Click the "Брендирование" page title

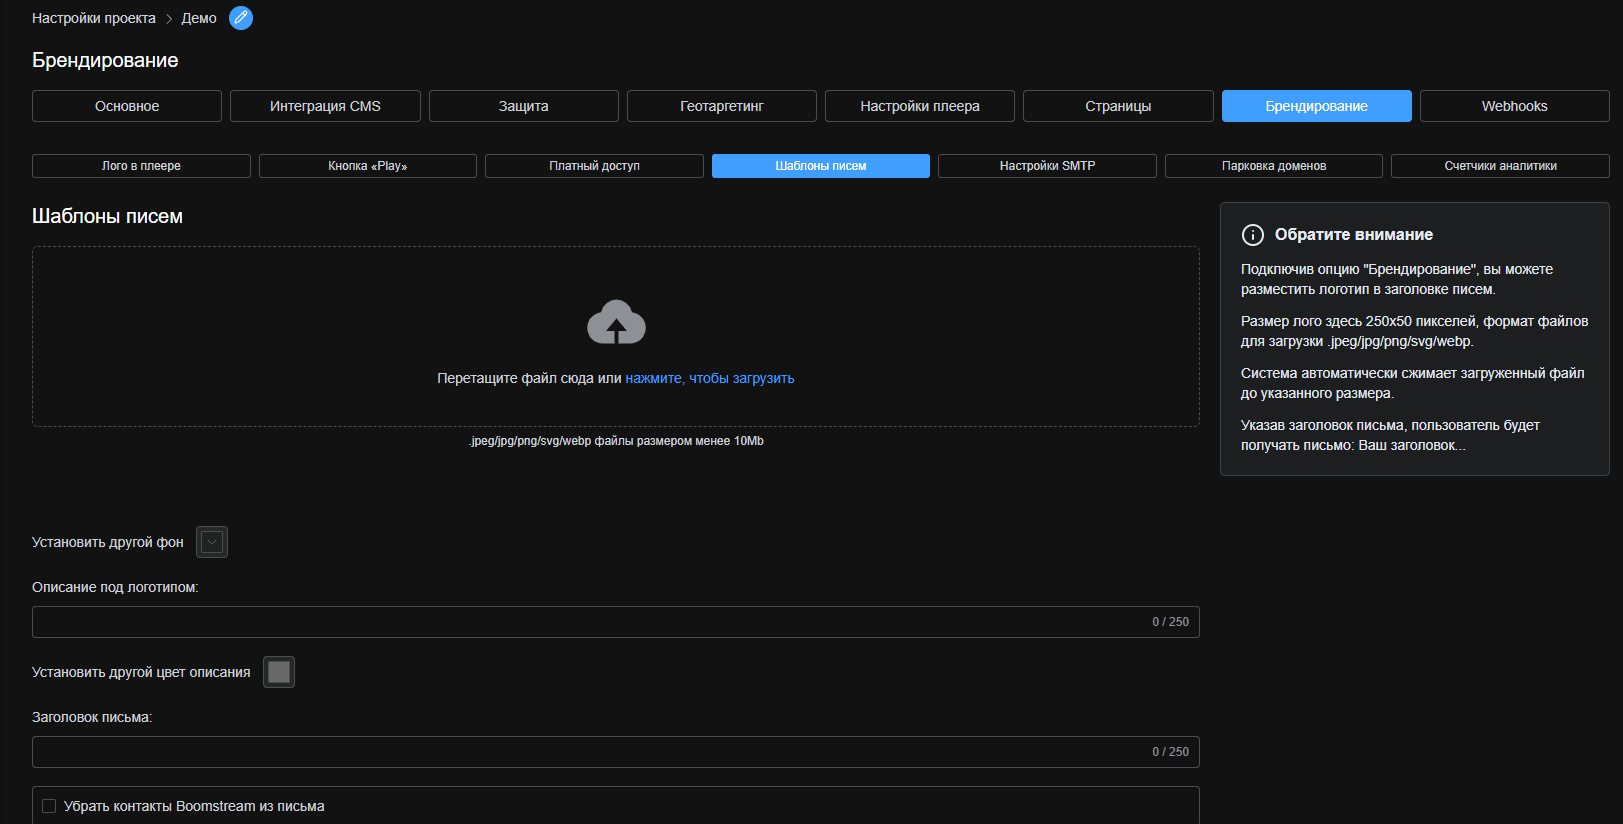105,60
